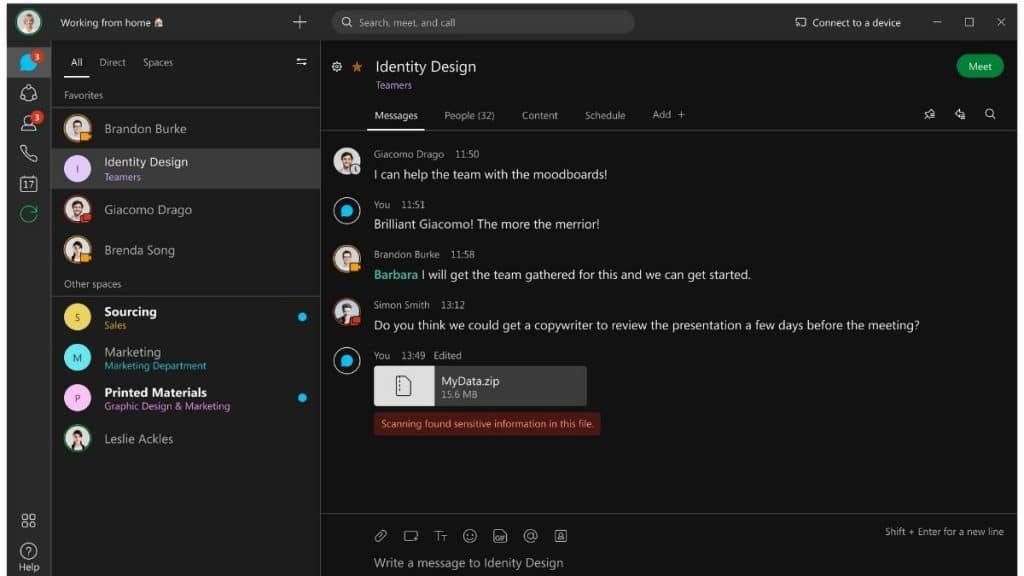Open the Notifications bell in the sidebar
Viewport: 1024px width, 576px height.
(29, 91)
